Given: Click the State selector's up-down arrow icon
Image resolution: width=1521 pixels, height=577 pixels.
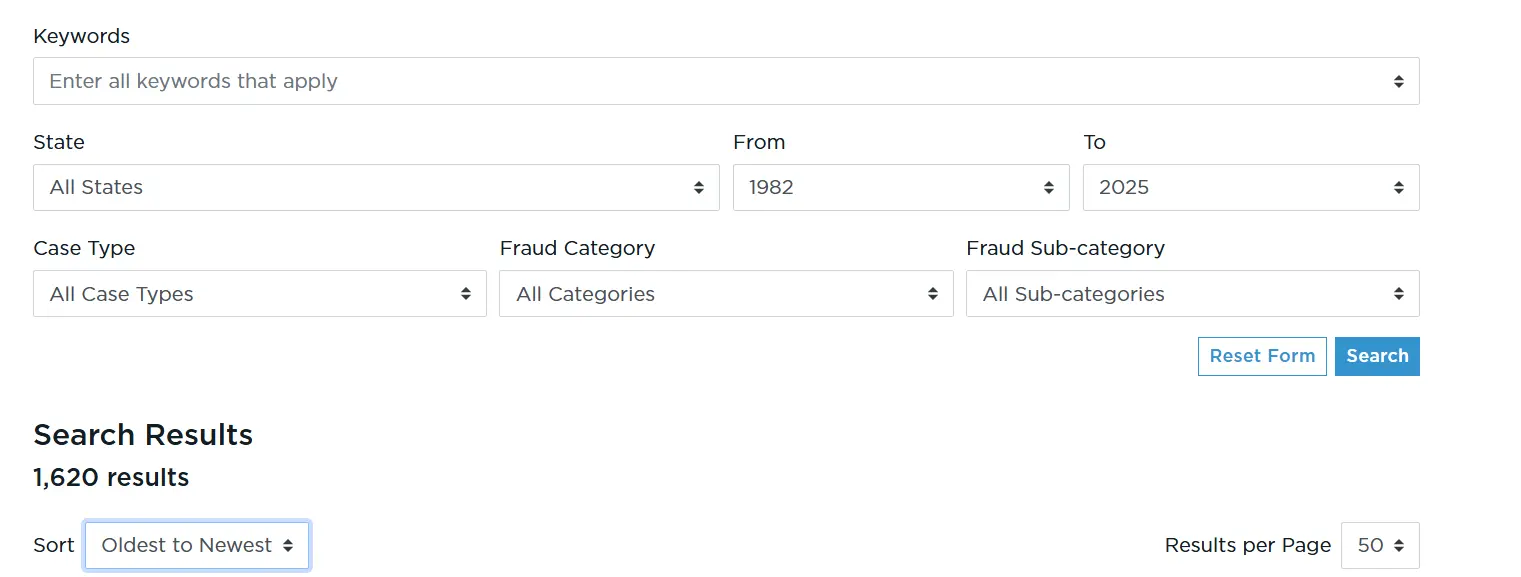Looking at the screenshot, I should click(699, 188).
